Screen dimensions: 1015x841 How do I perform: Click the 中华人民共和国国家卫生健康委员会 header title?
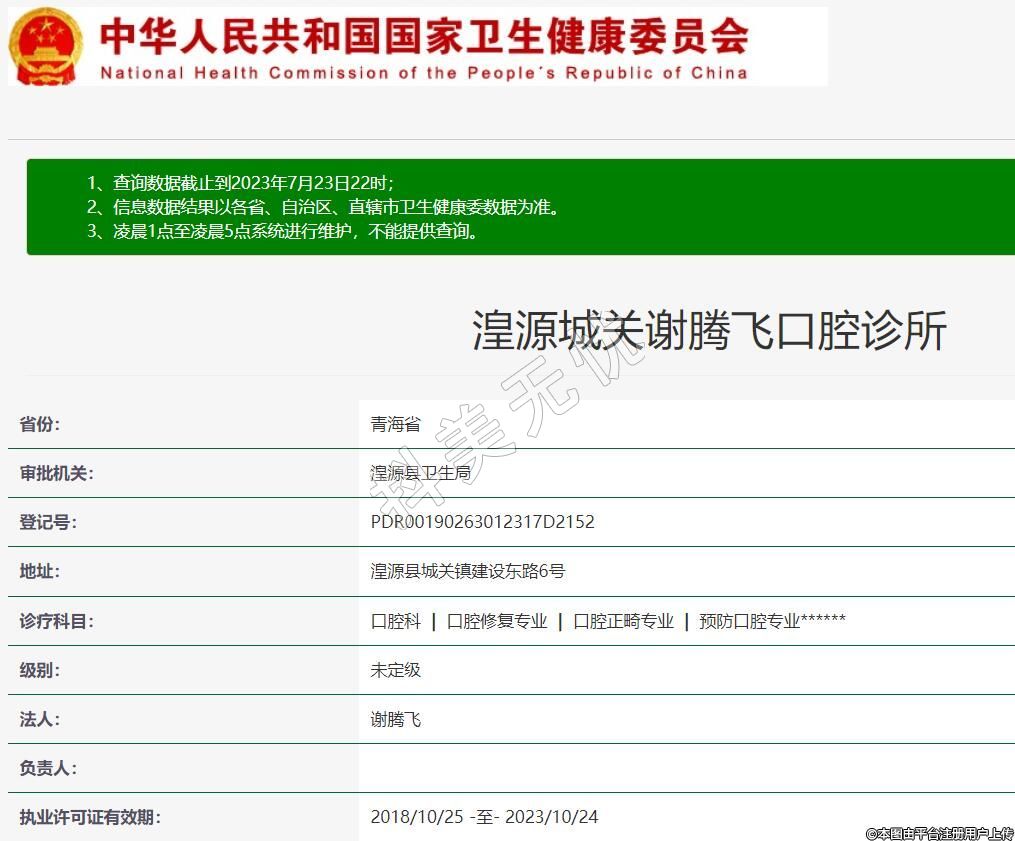tap(424, 36)
